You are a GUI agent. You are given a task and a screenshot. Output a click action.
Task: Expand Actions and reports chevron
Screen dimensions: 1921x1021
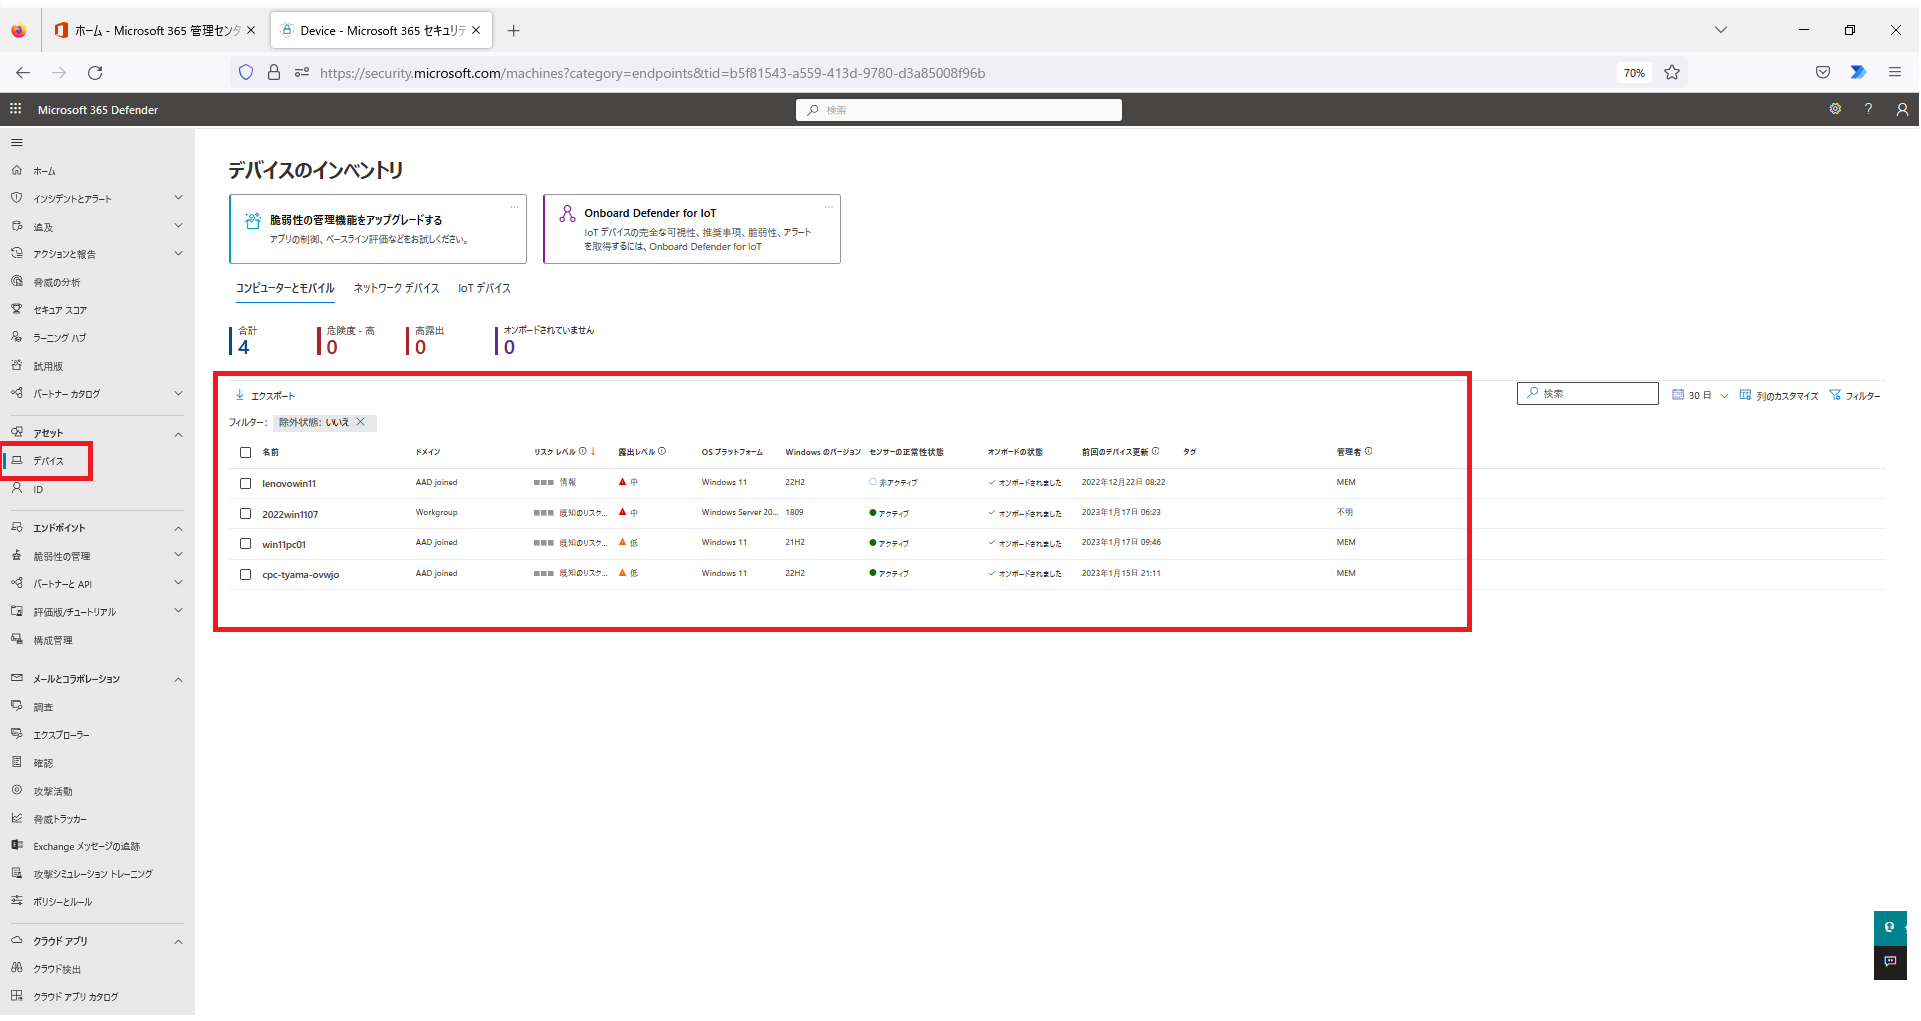(178, 253)
